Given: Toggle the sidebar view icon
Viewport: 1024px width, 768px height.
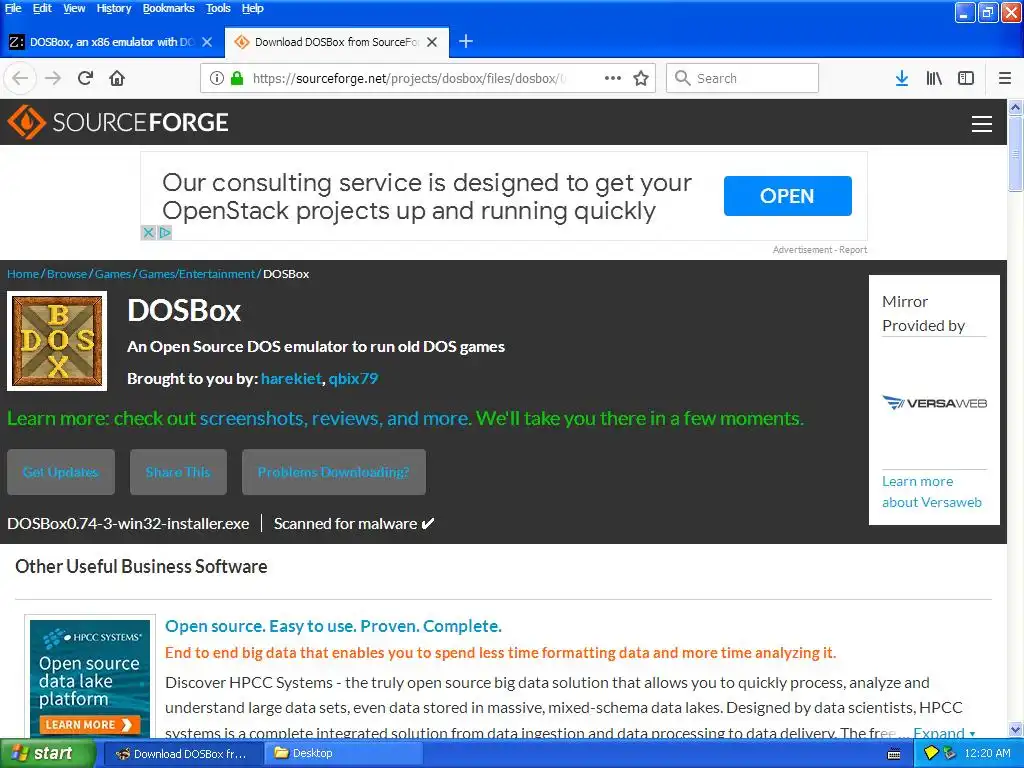Looking at the screenshot, I should pyautogui.click(x=966, y=78).
